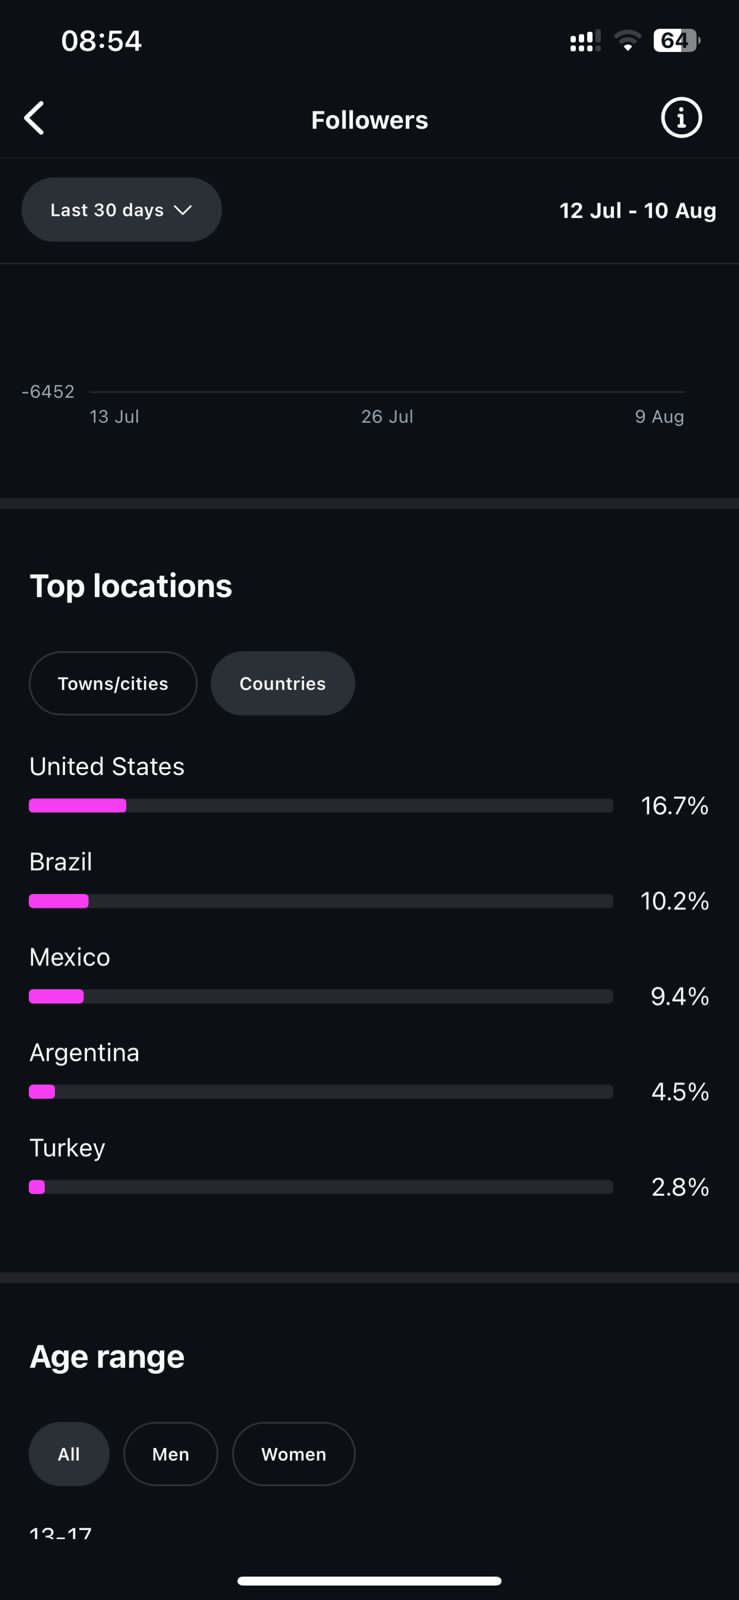Tap the United States progress bar
The image size is (739, 1600).
pos(320,806)
